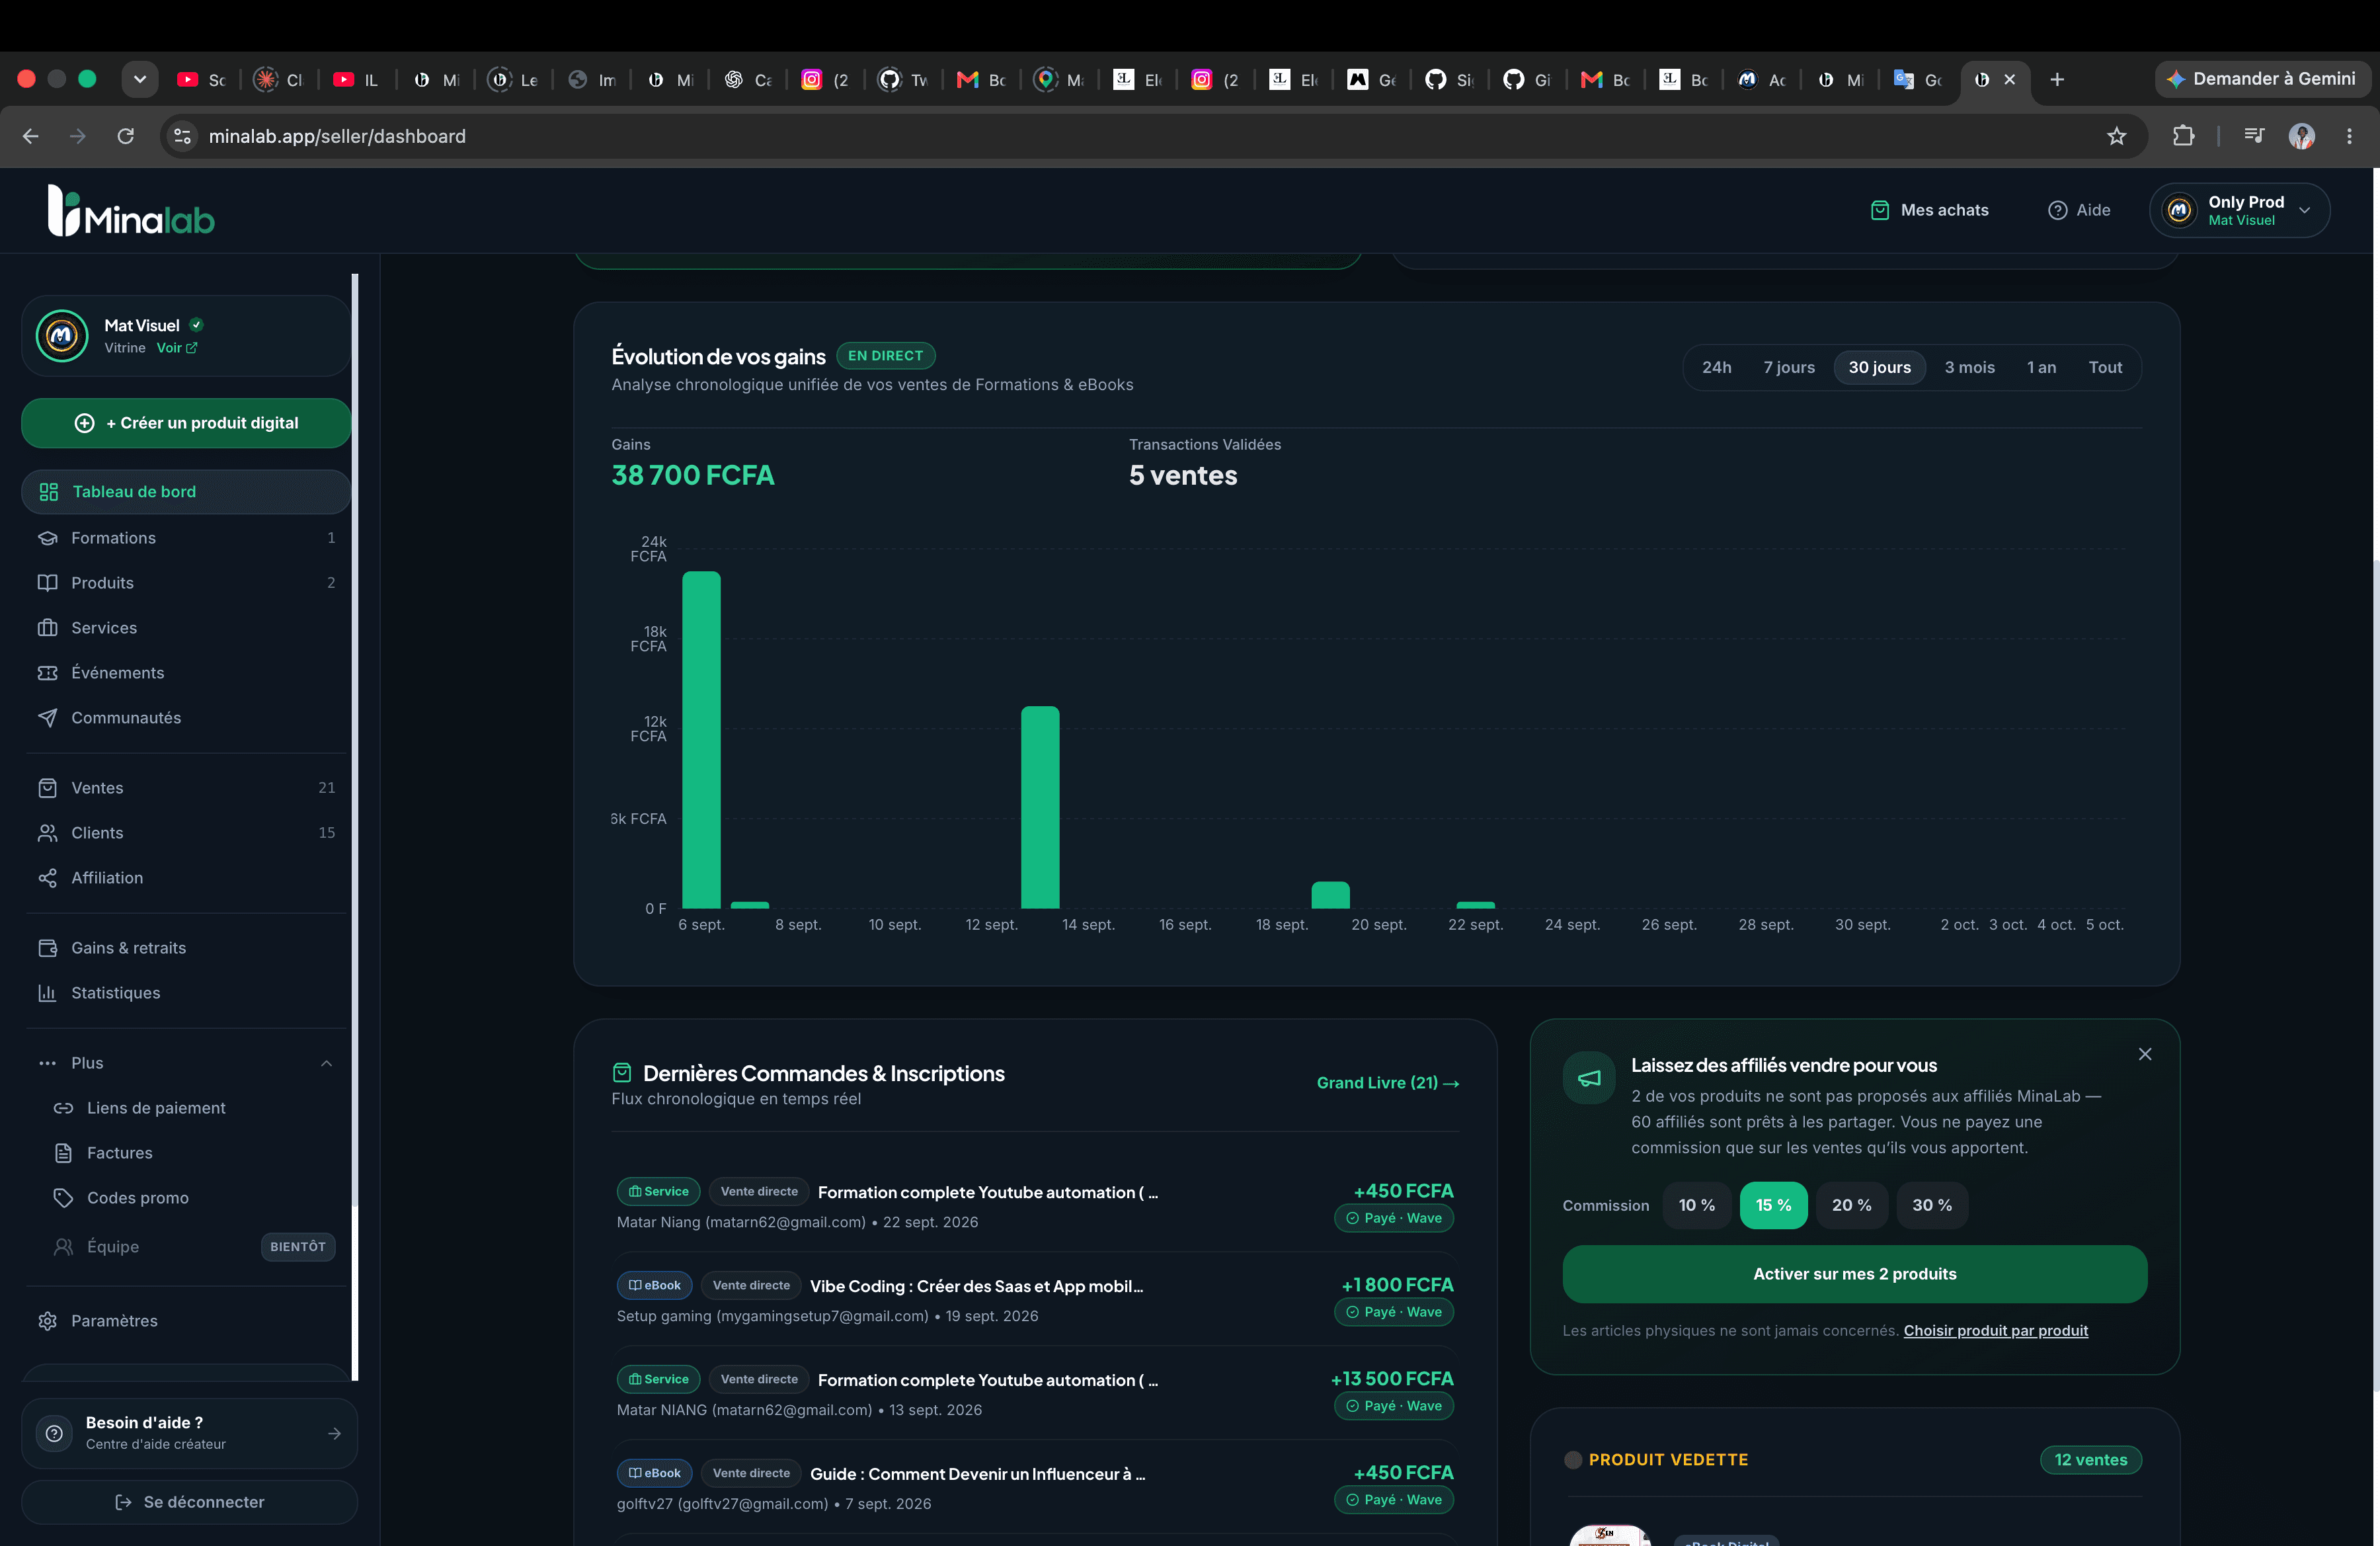Image resolution: width=2380 pixels, height=1546 pixels.
Task: Open the Événements section
Action: (x=186, y=673)
